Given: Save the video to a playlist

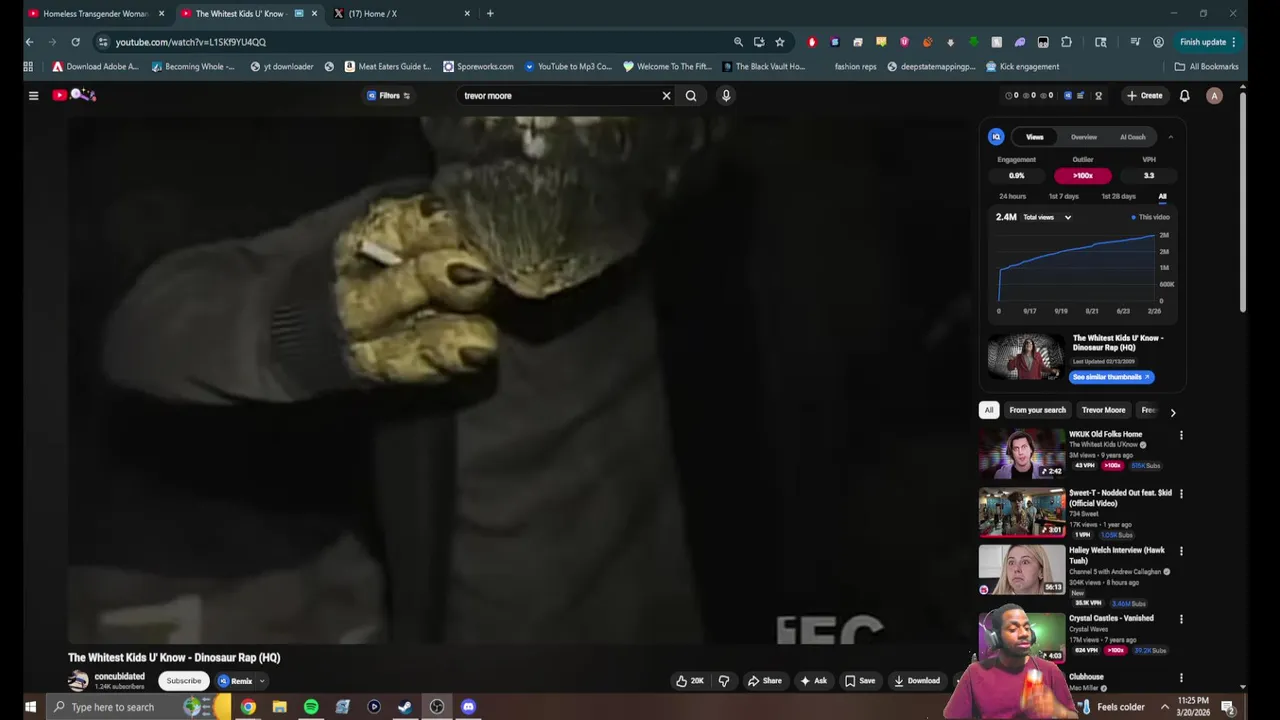Looking at the screenshot, I should [x=860, y=681].
